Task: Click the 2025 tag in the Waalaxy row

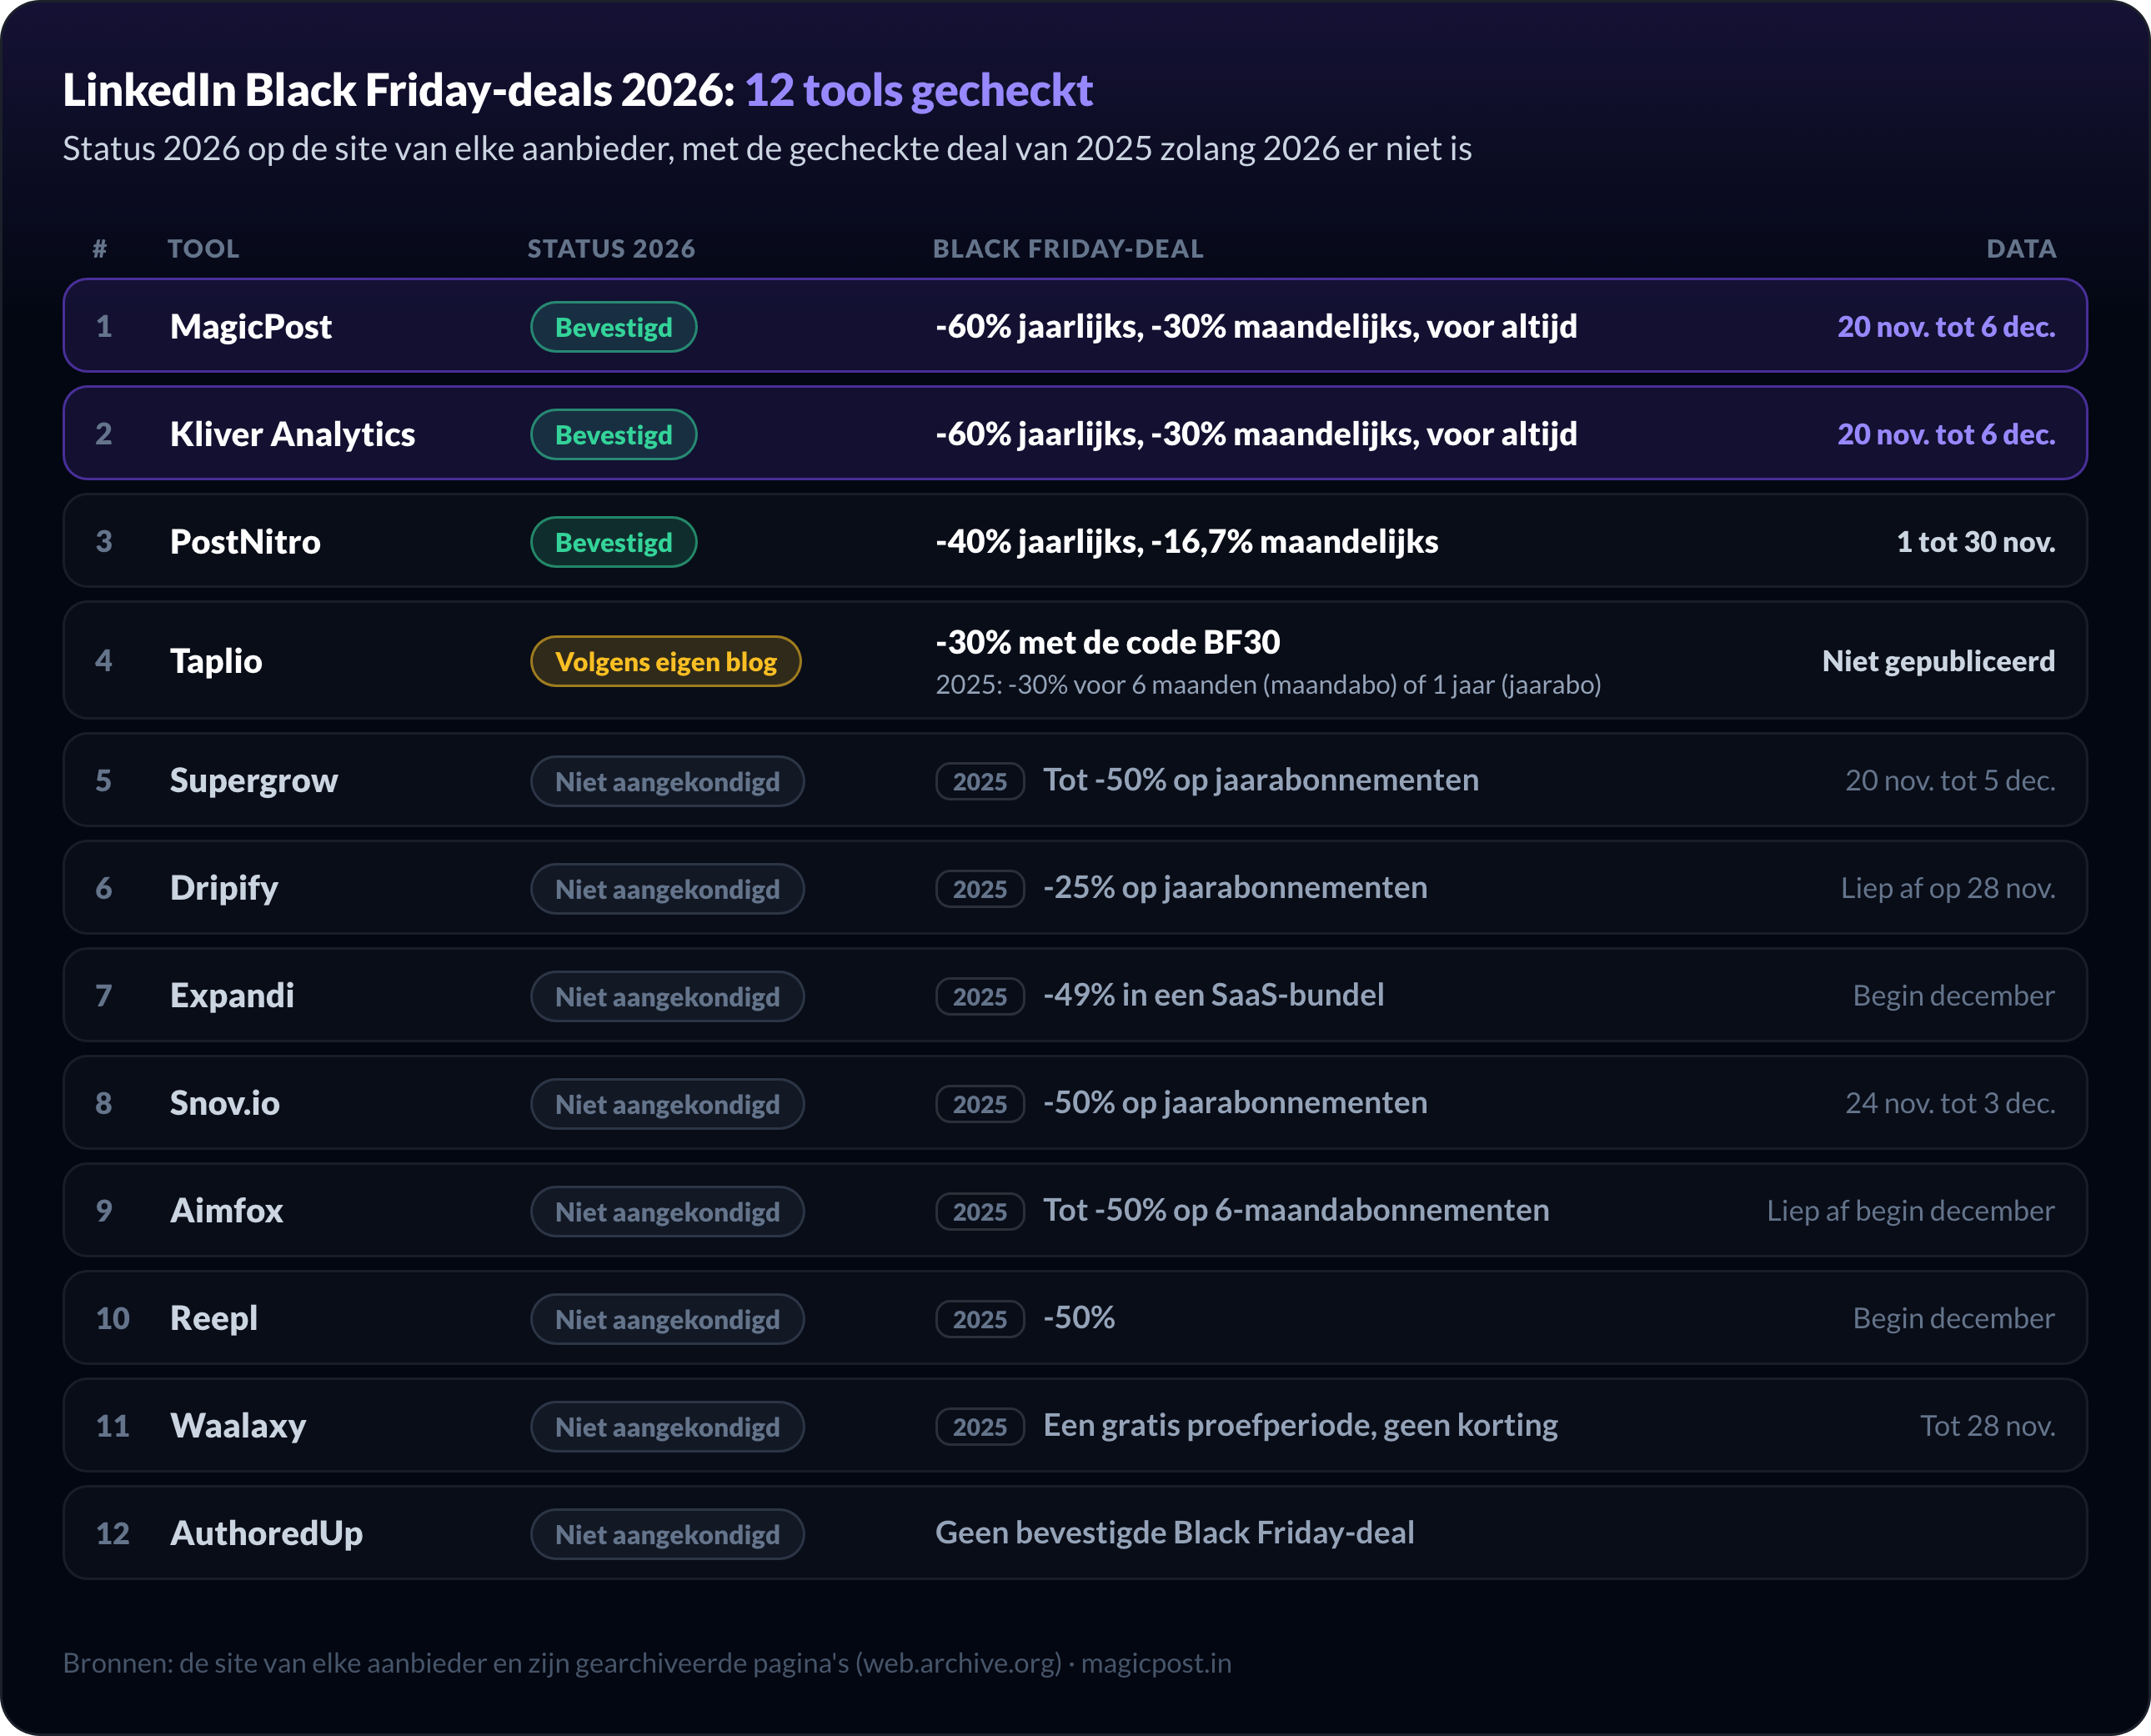Action: [x=980, y=1426]
